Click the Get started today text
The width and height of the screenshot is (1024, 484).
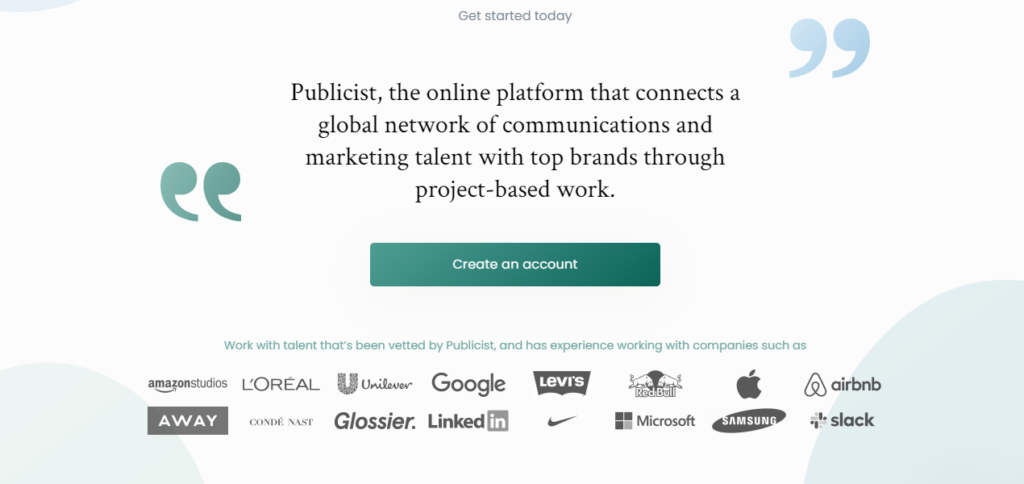tap(515, 16)
